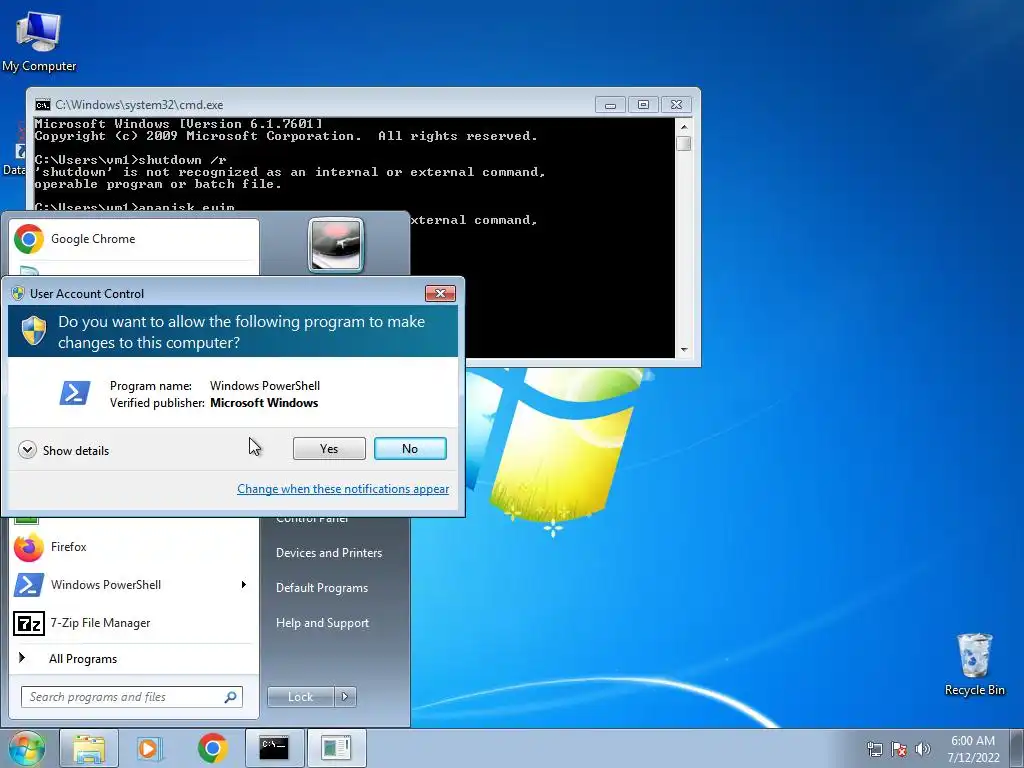Close the User Account Control dialog

point(440,293)
